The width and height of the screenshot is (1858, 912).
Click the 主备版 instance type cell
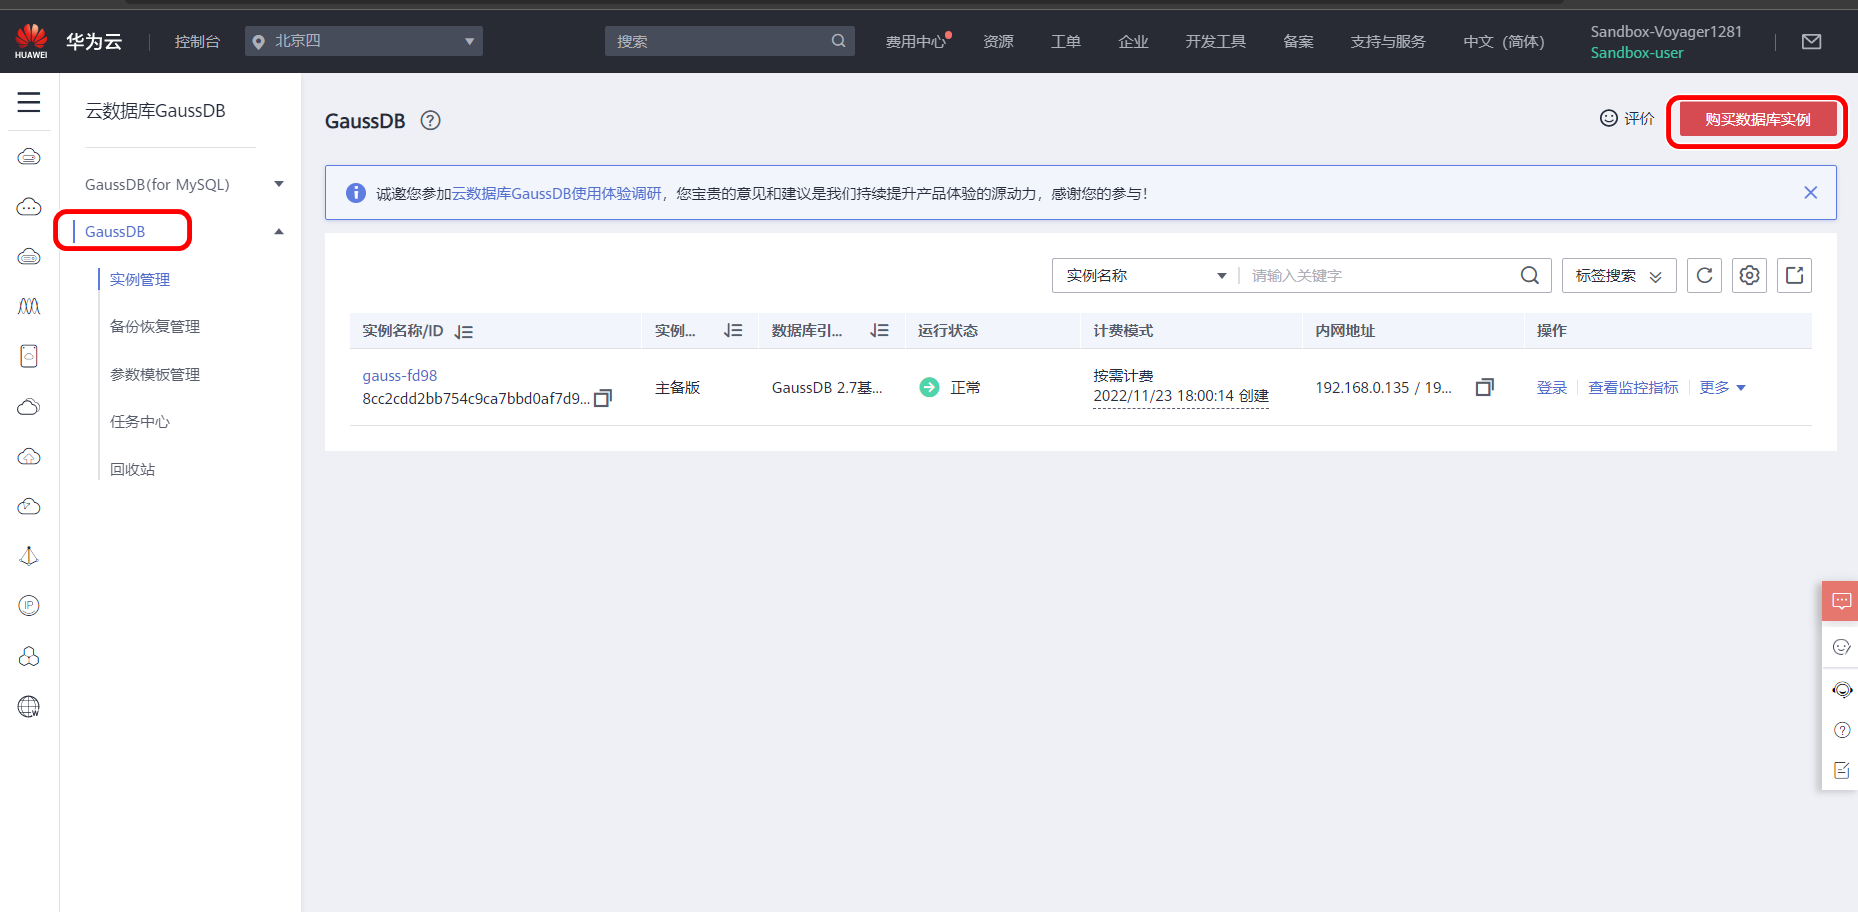coord(677,387)
